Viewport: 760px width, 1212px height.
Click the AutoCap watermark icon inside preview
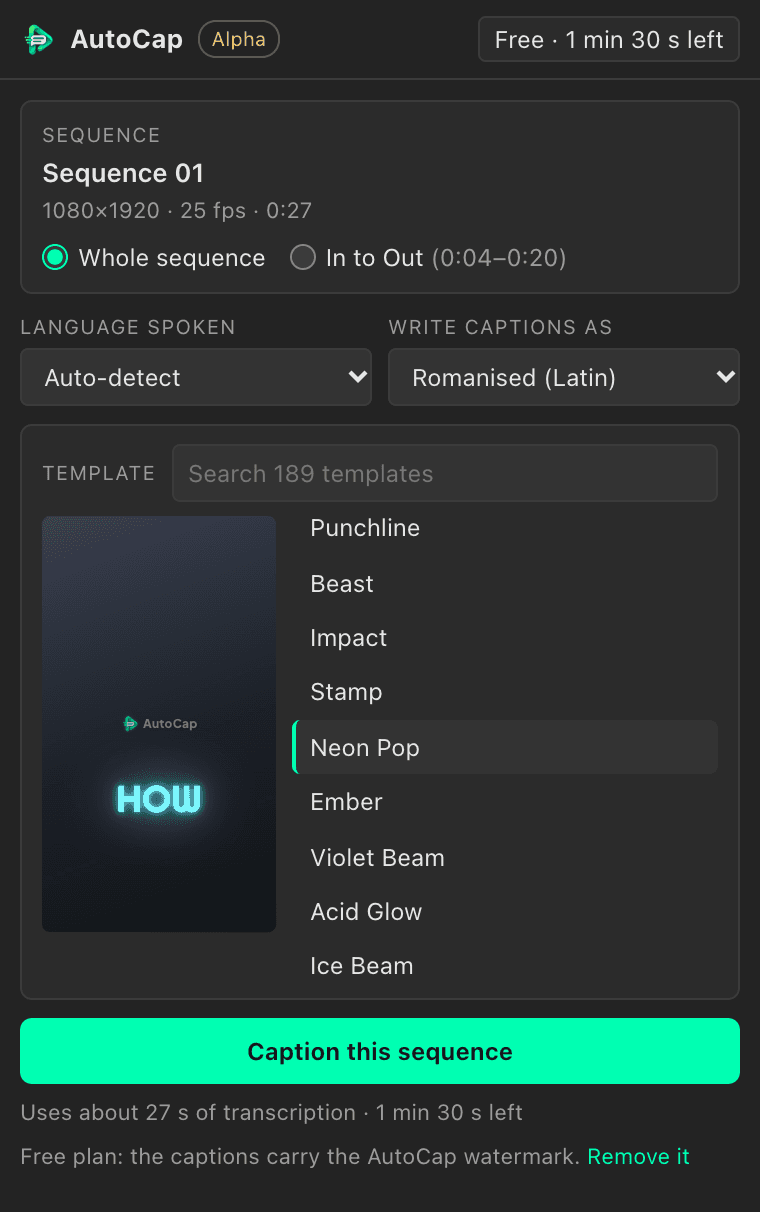click(130, 723)
